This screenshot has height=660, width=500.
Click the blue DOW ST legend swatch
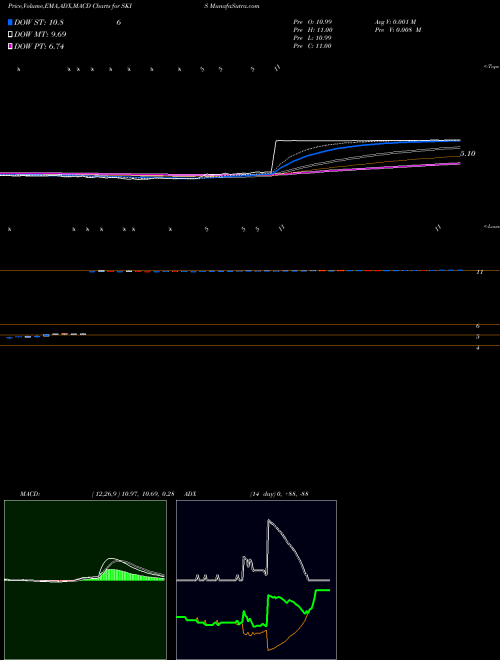tap(11, 22)
